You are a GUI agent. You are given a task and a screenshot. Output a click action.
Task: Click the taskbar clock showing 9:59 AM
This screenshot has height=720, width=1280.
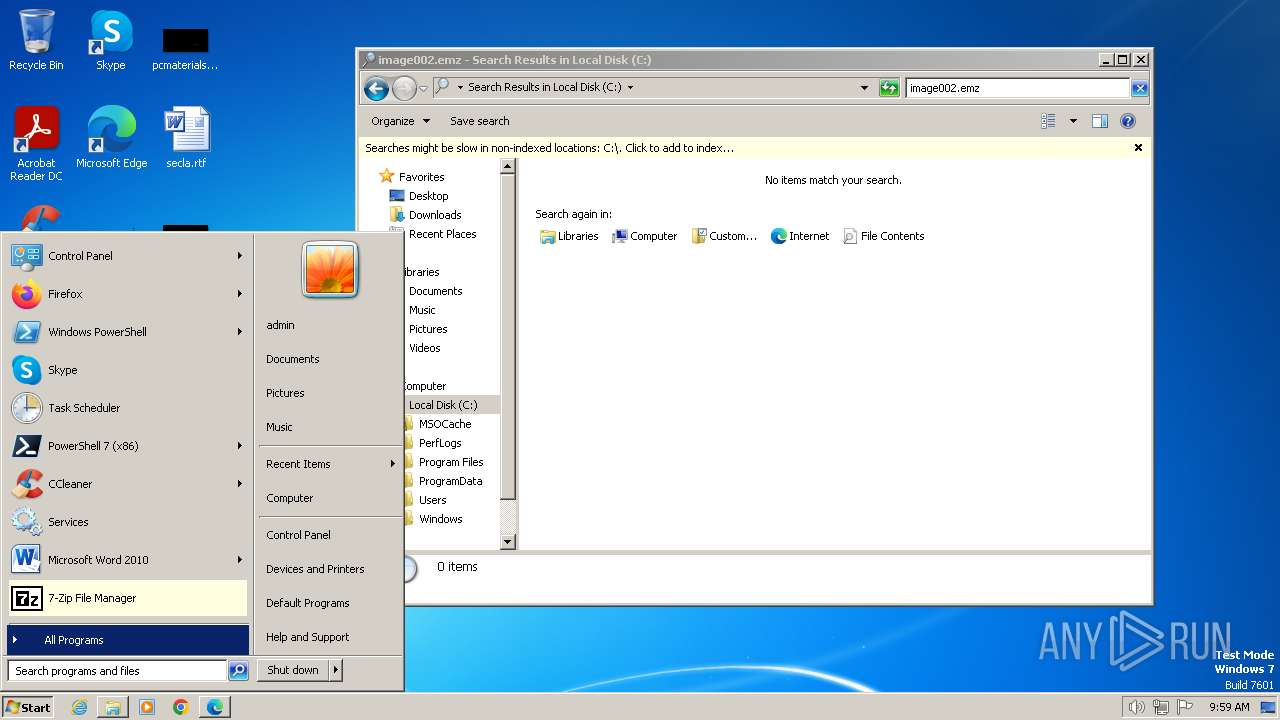[1229, 707]
